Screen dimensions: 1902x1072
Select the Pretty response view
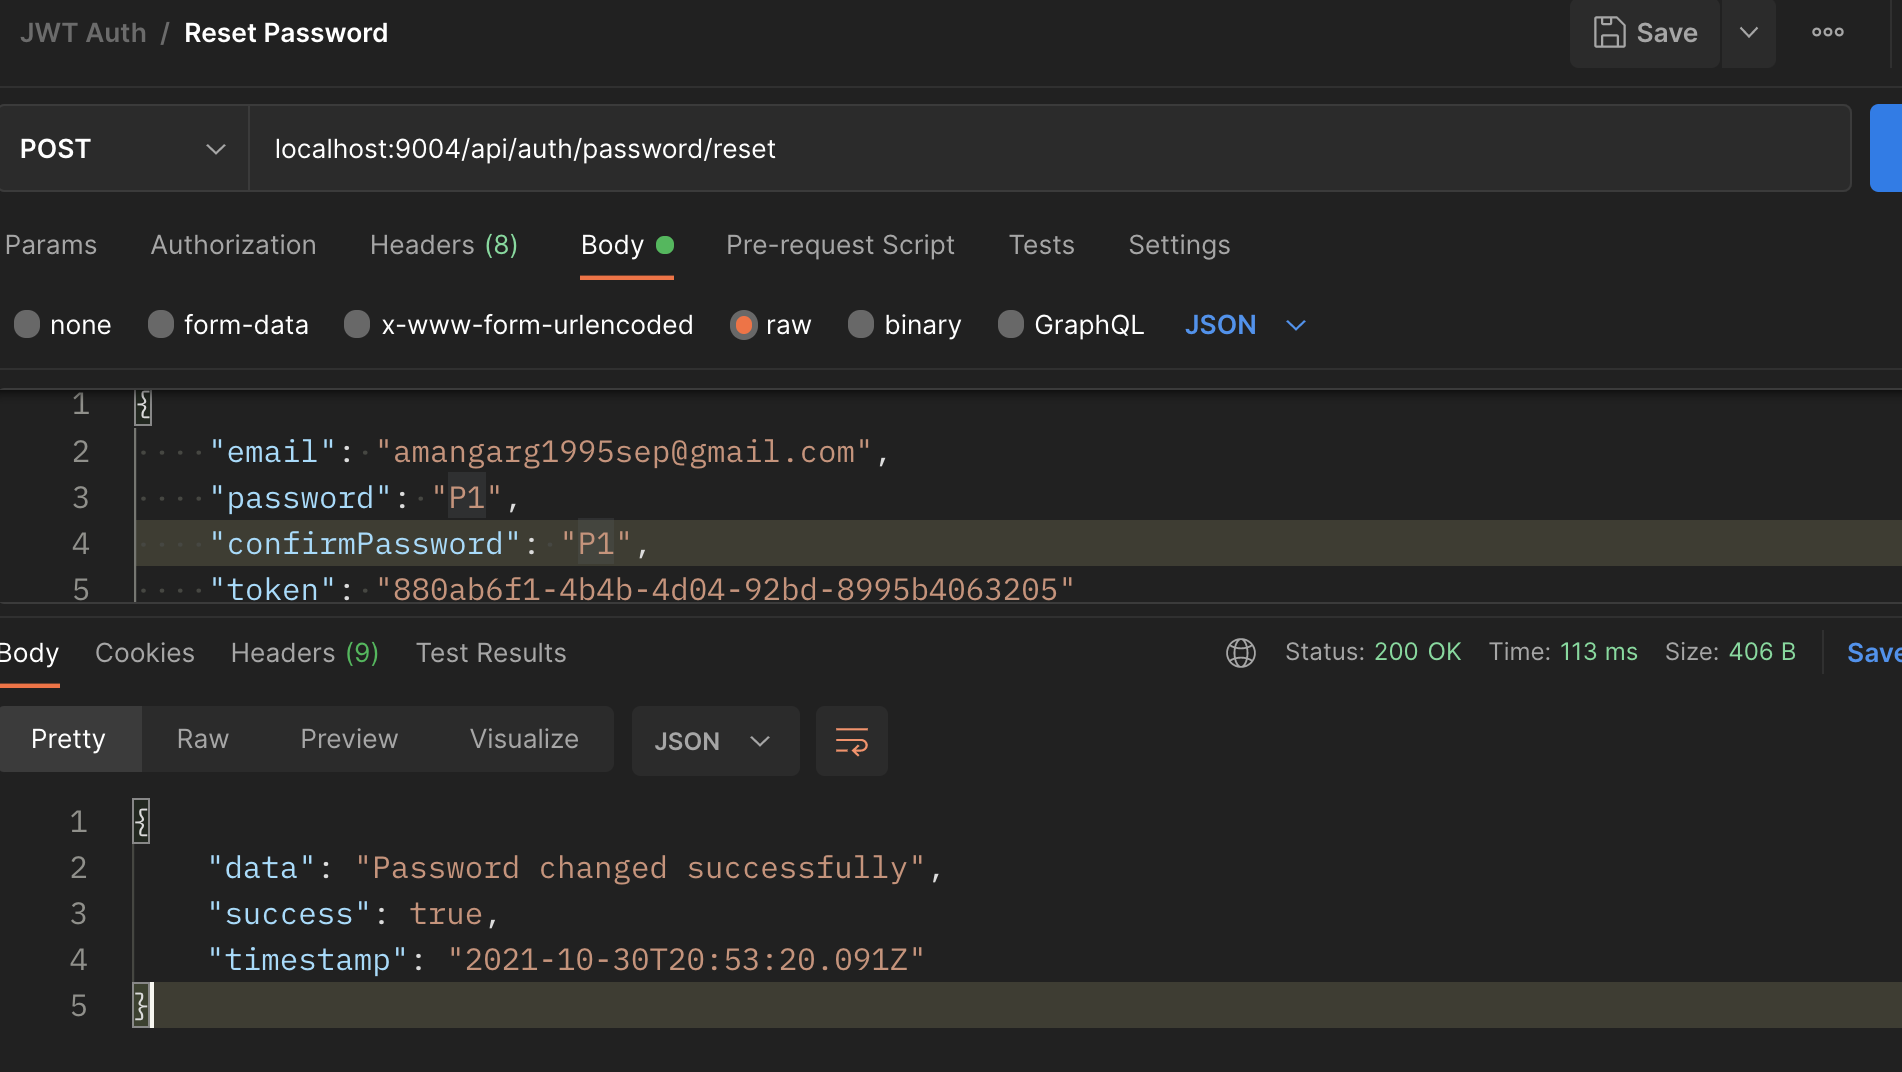point(69,739)
